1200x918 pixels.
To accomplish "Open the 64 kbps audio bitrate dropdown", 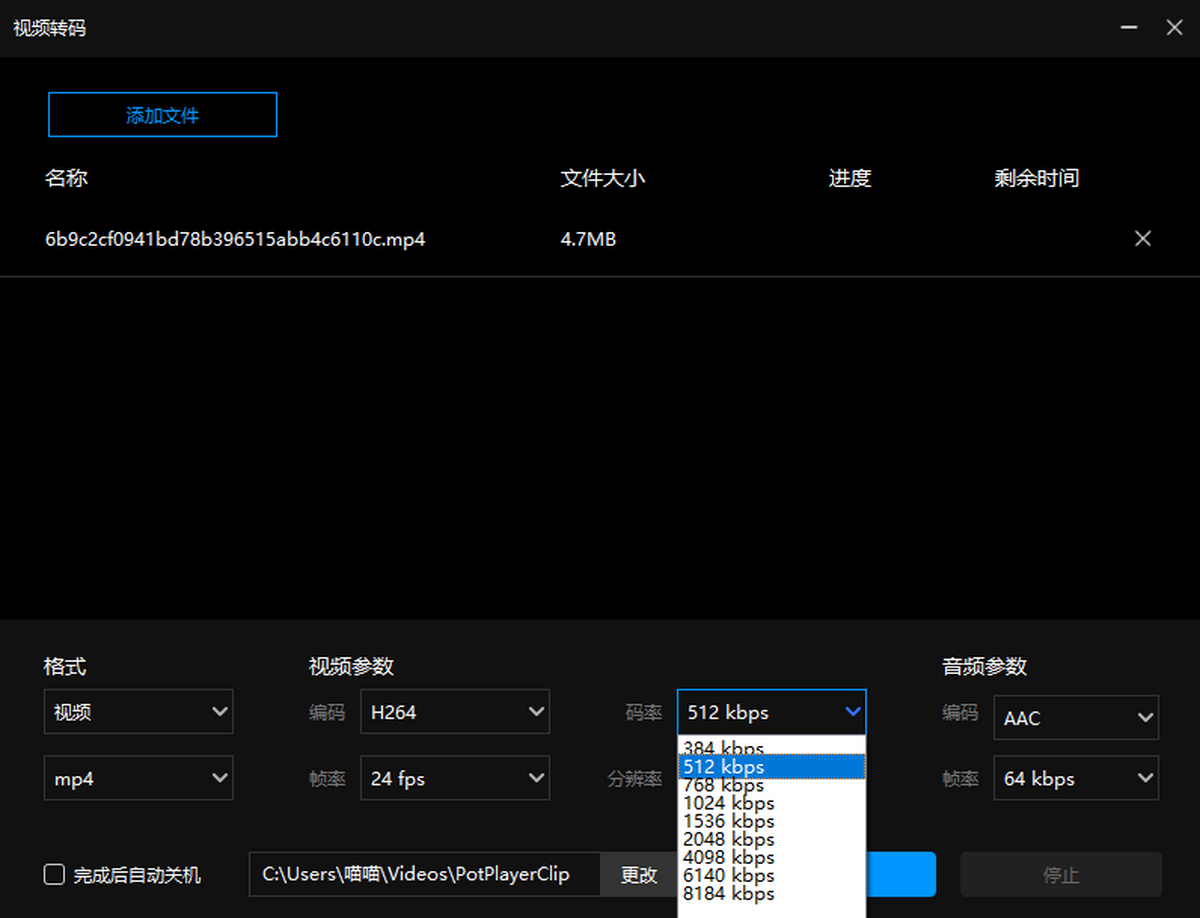I will coord(1075,778).
